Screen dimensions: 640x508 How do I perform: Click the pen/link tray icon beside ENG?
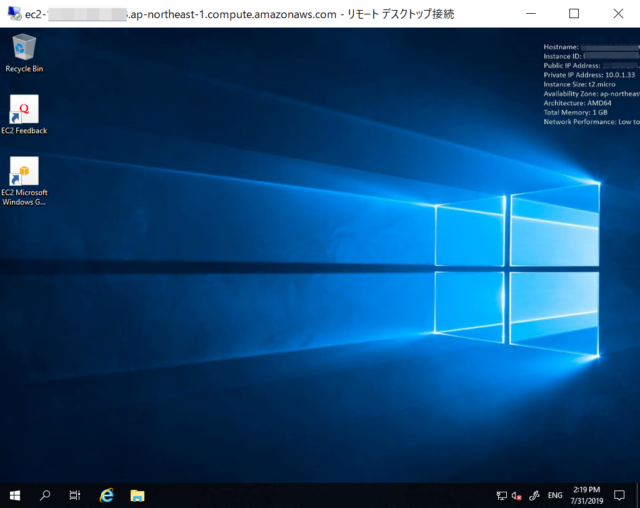534,496
